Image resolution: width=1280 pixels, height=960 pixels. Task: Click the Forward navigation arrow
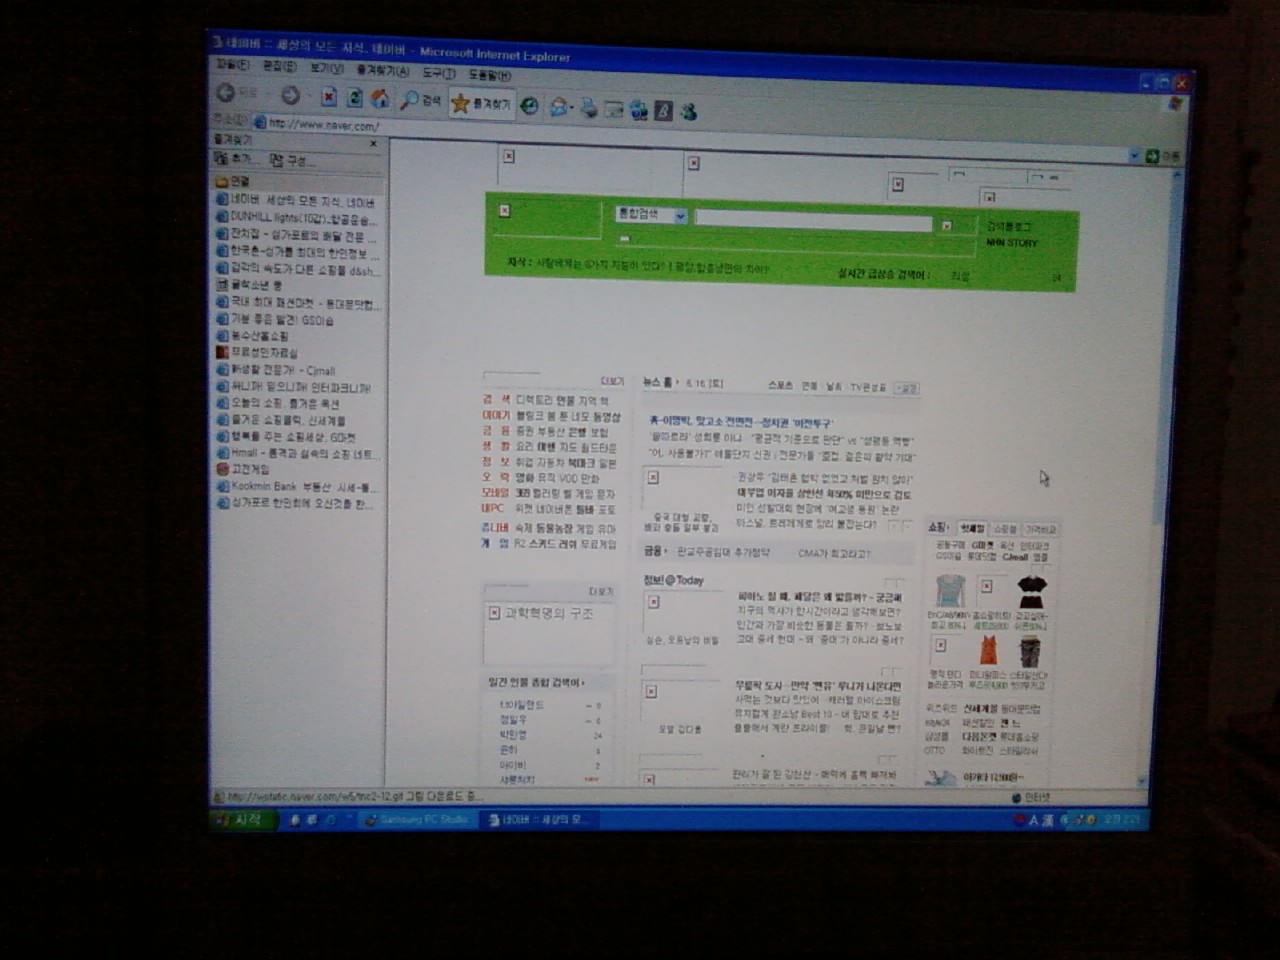290,95
